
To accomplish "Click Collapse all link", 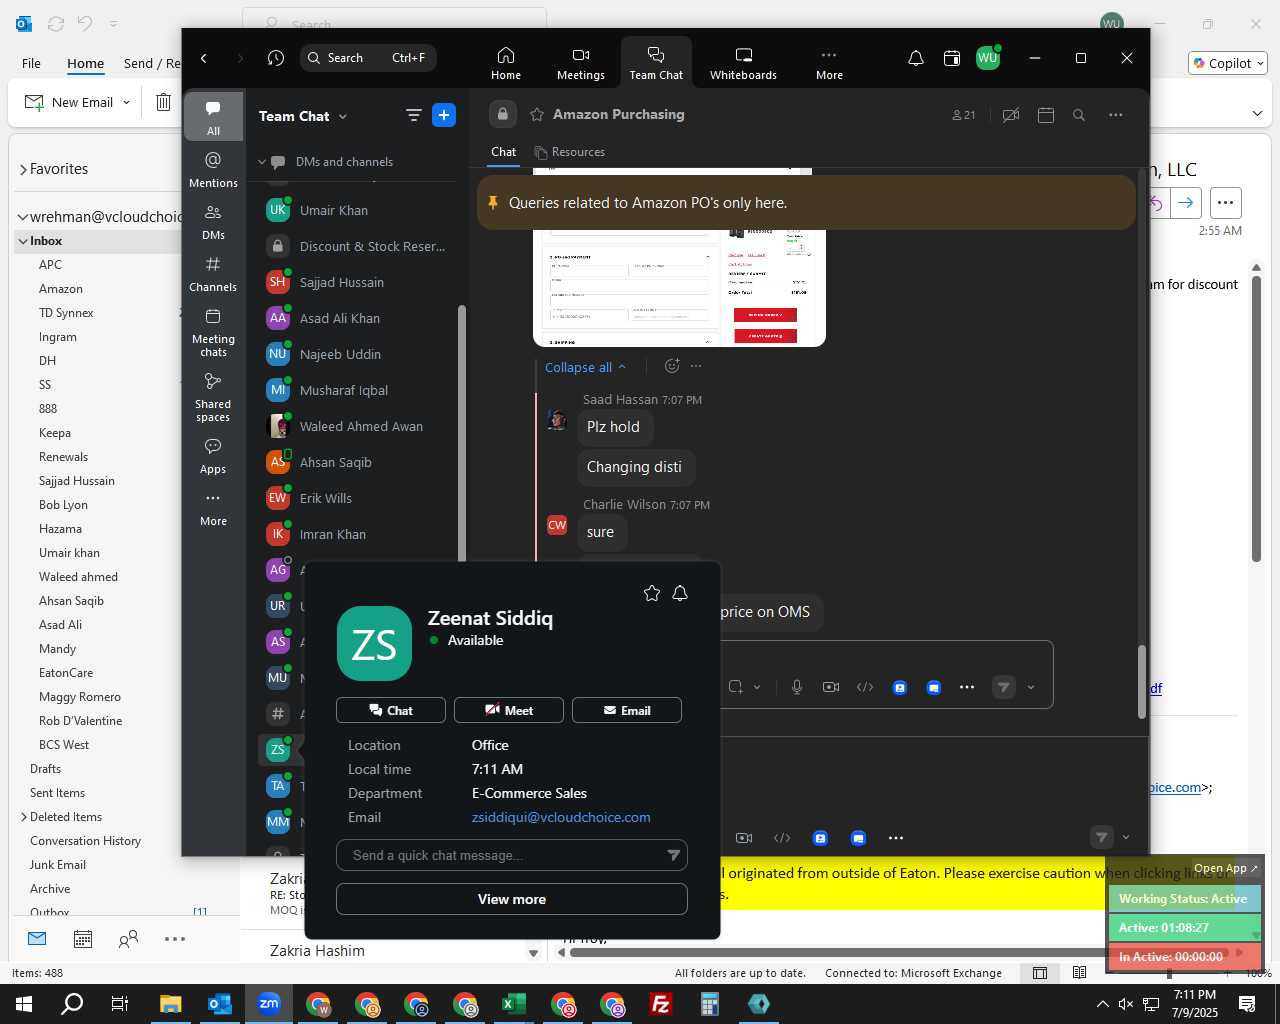I will [x=585, y=367].
